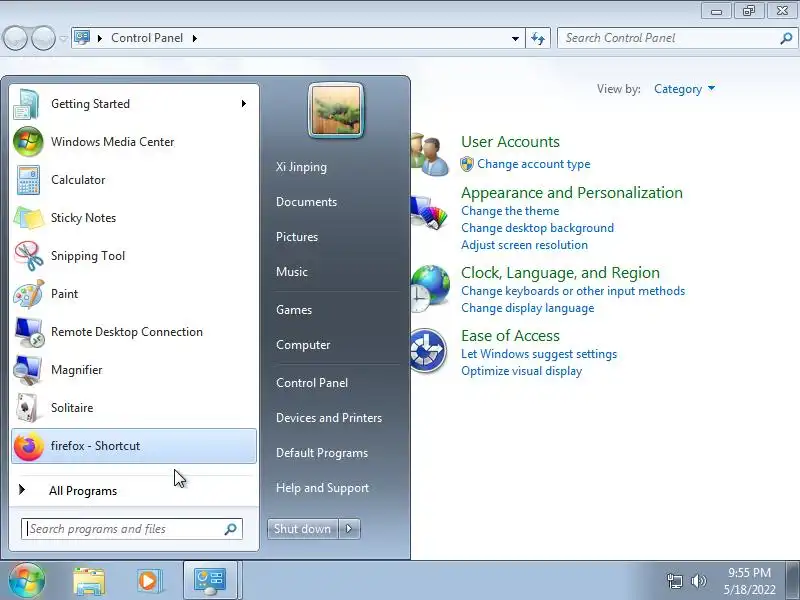The height and width of the screenshot is (600, 800).
Task: Open the Shut down options arrow
Action: click(x=349, y=529)
